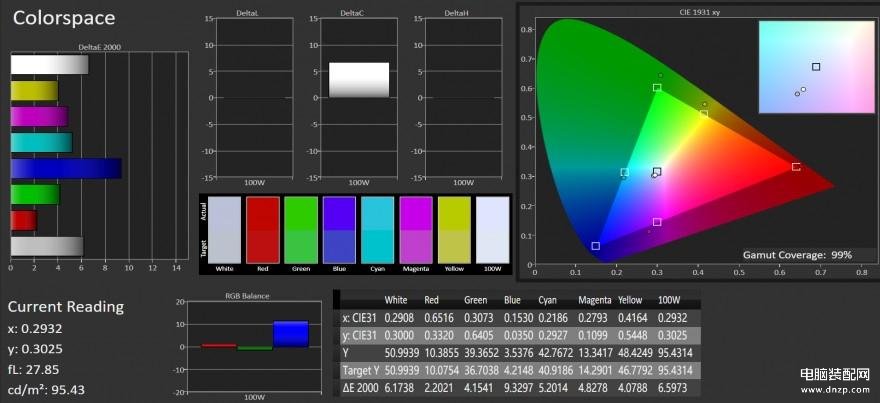880x403 pixels.
Task: Click the red bar in DeltaE 2000 chart
Action: (x=24, y=221)
